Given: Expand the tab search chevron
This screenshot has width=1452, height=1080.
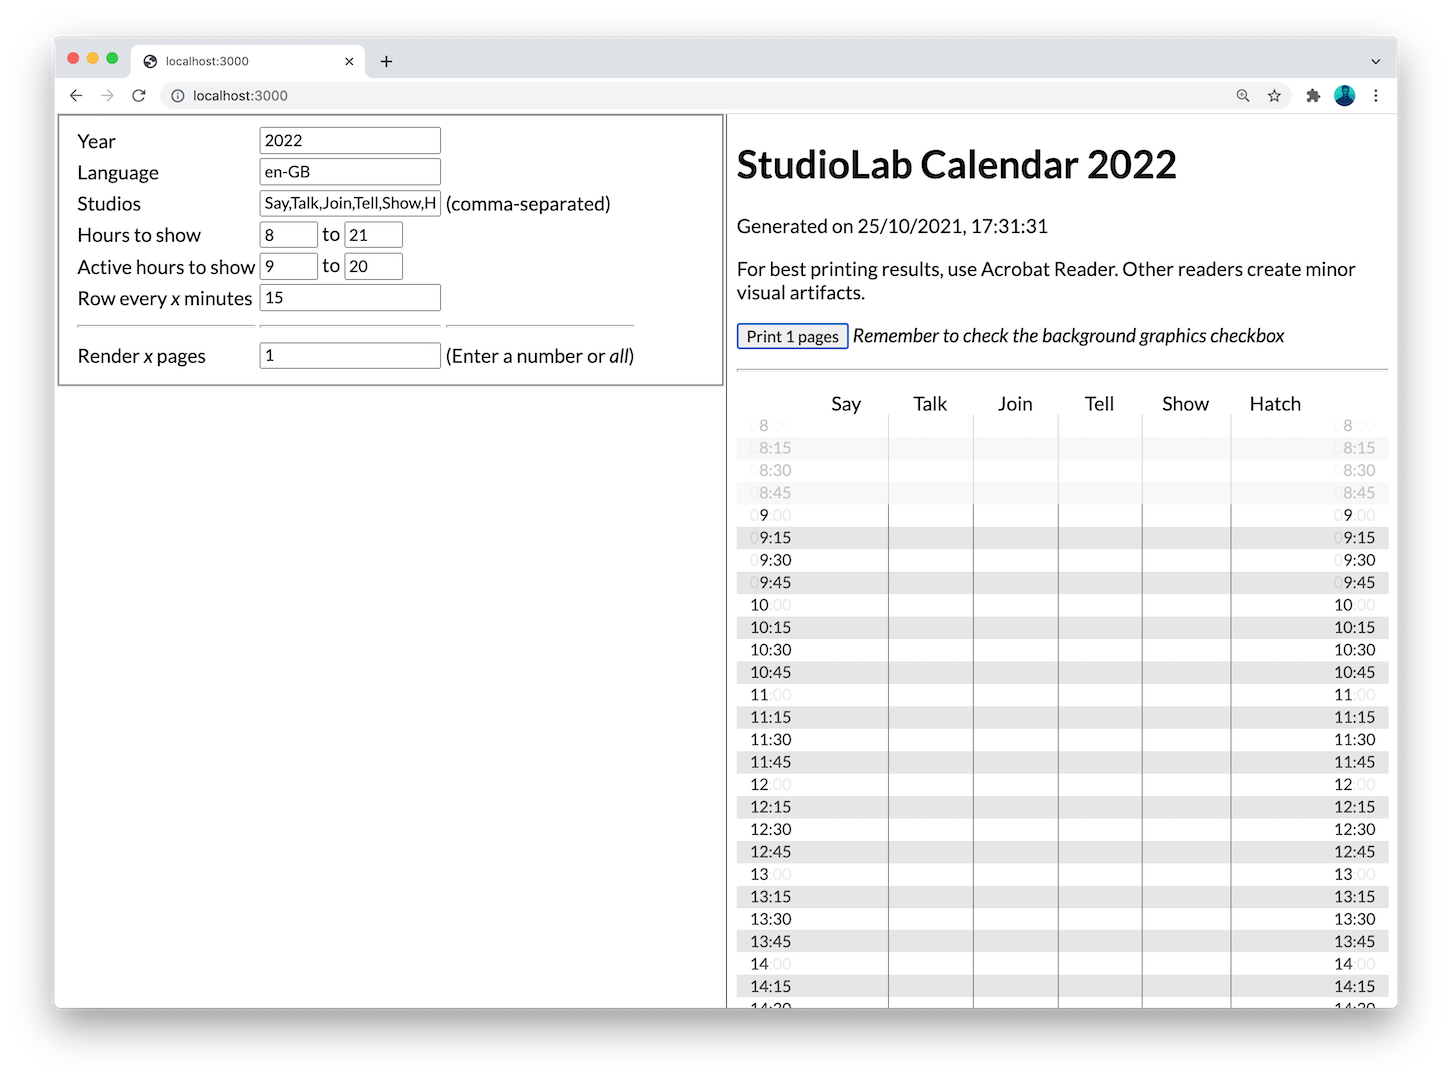Looking at the screenshot, I should tap(1376, 61).
